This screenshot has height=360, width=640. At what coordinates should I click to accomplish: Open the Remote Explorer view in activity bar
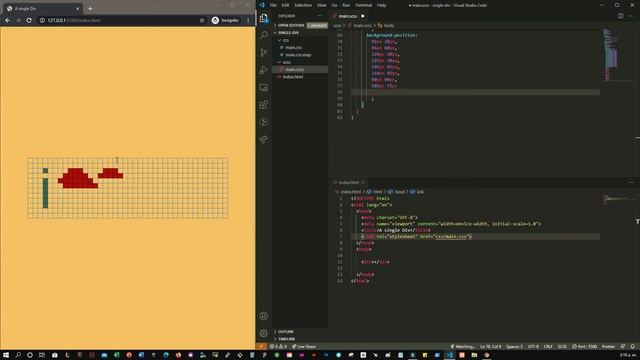pyautogui.click(x=264, y=87)
